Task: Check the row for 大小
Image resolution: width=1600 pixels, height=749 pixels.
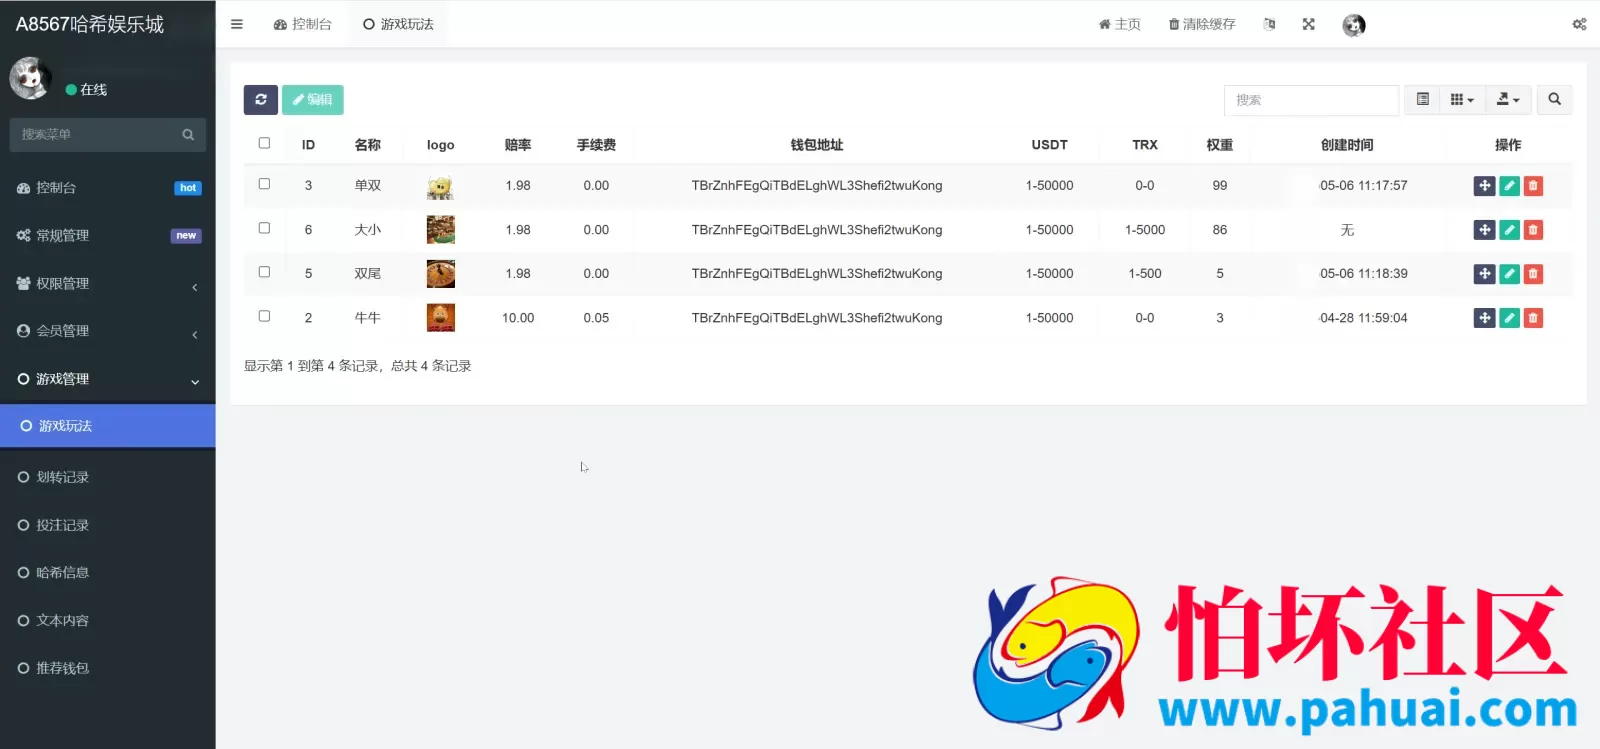Action: click(264, 228)
